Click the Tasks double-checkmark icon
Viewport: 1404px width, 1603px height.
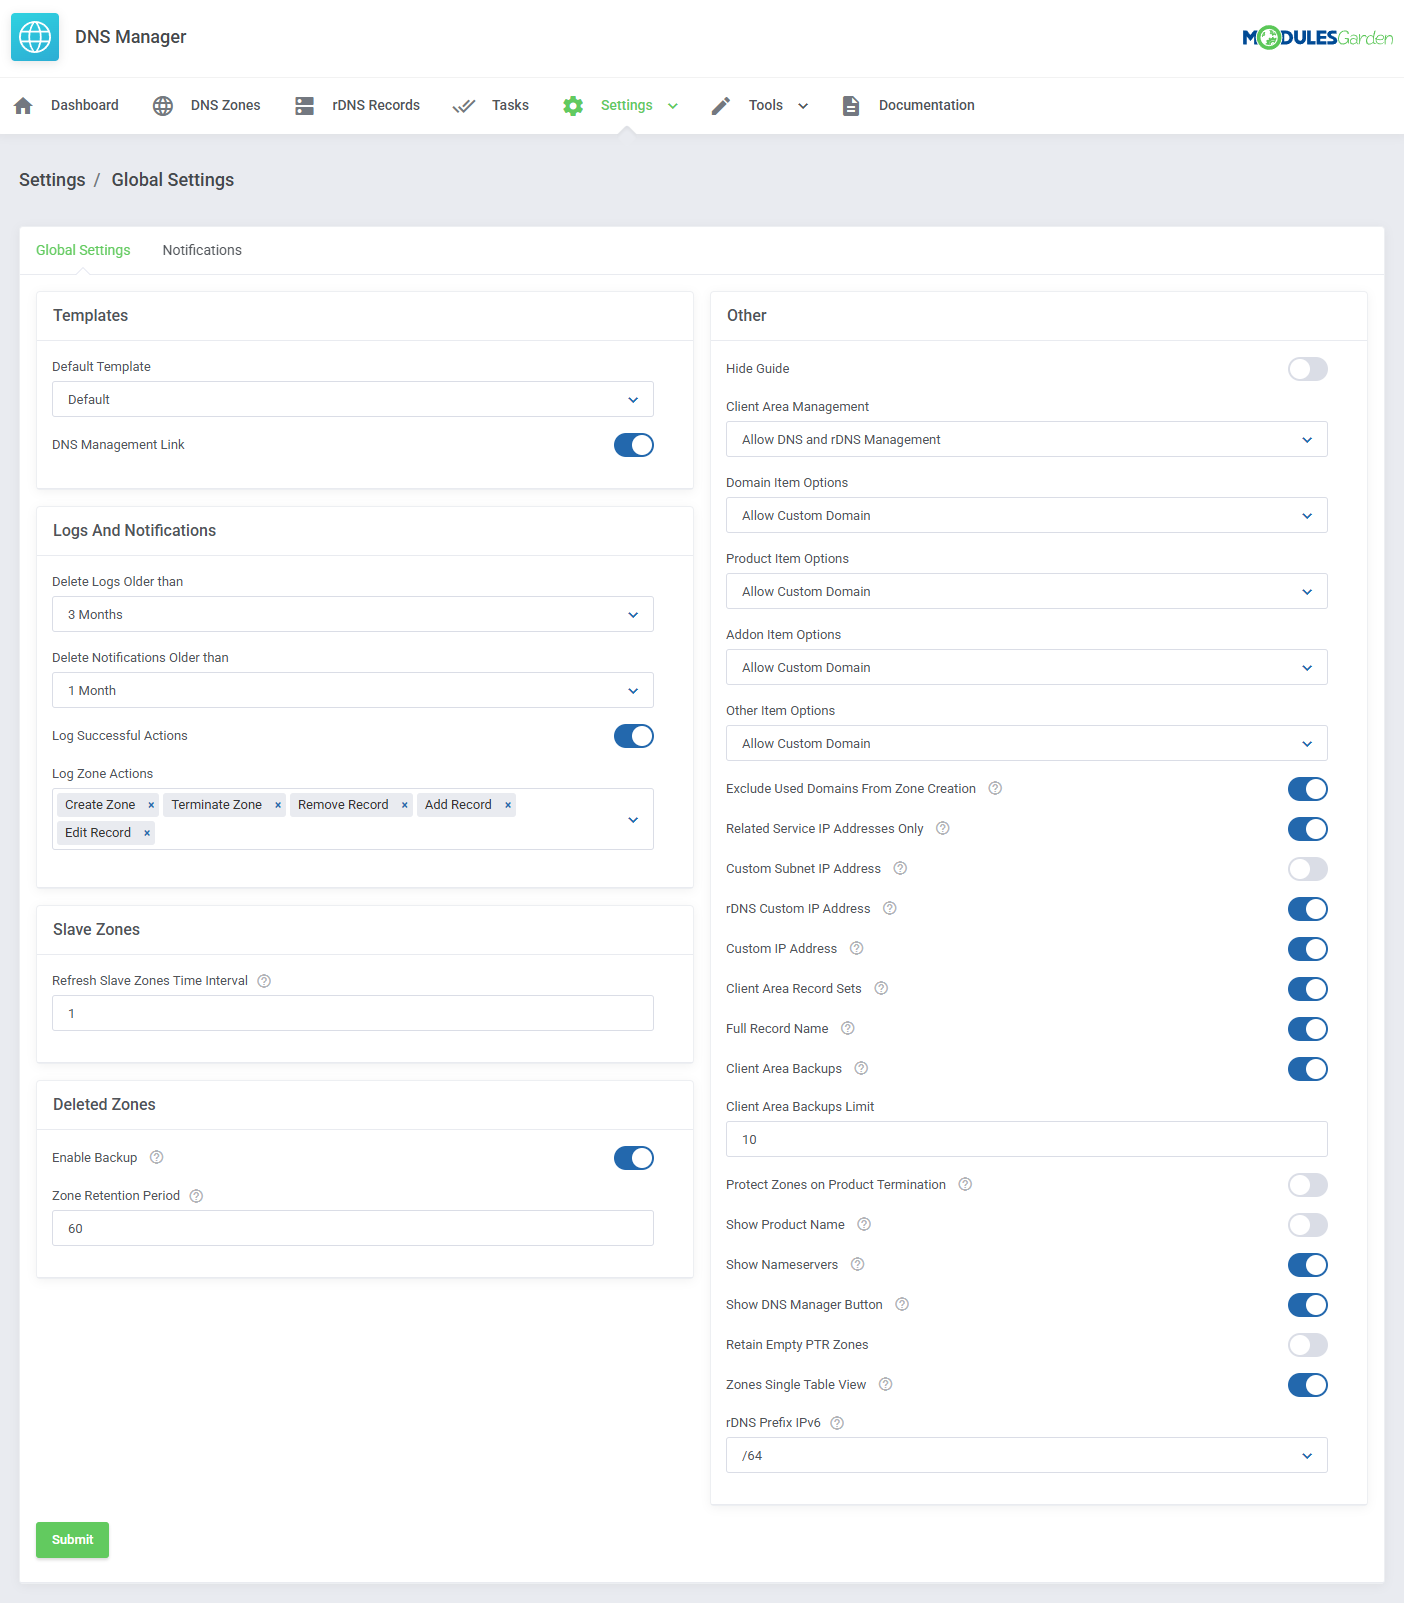pyautogui.click(x=463, y=106)
